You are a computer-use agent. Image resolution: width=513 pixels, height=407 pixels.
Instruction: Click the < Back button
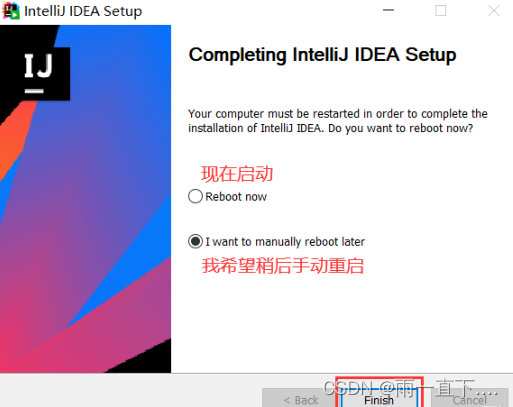coord(301,398)
